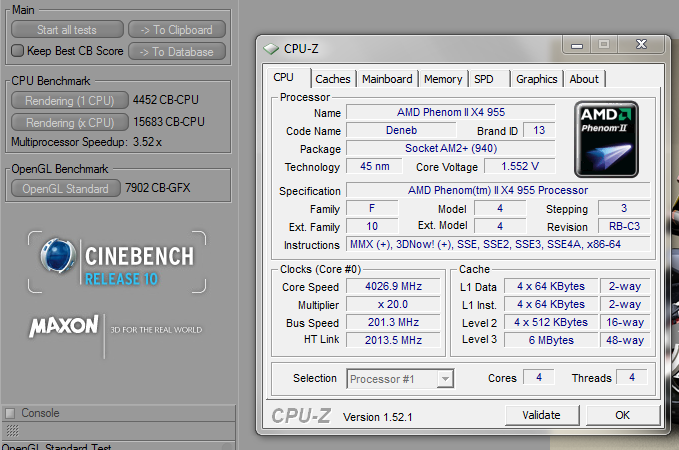Screen dimensions: 679x450
Task: Run Rendering (1 CPU) benchmark
Action: click(x=70, y=100)
